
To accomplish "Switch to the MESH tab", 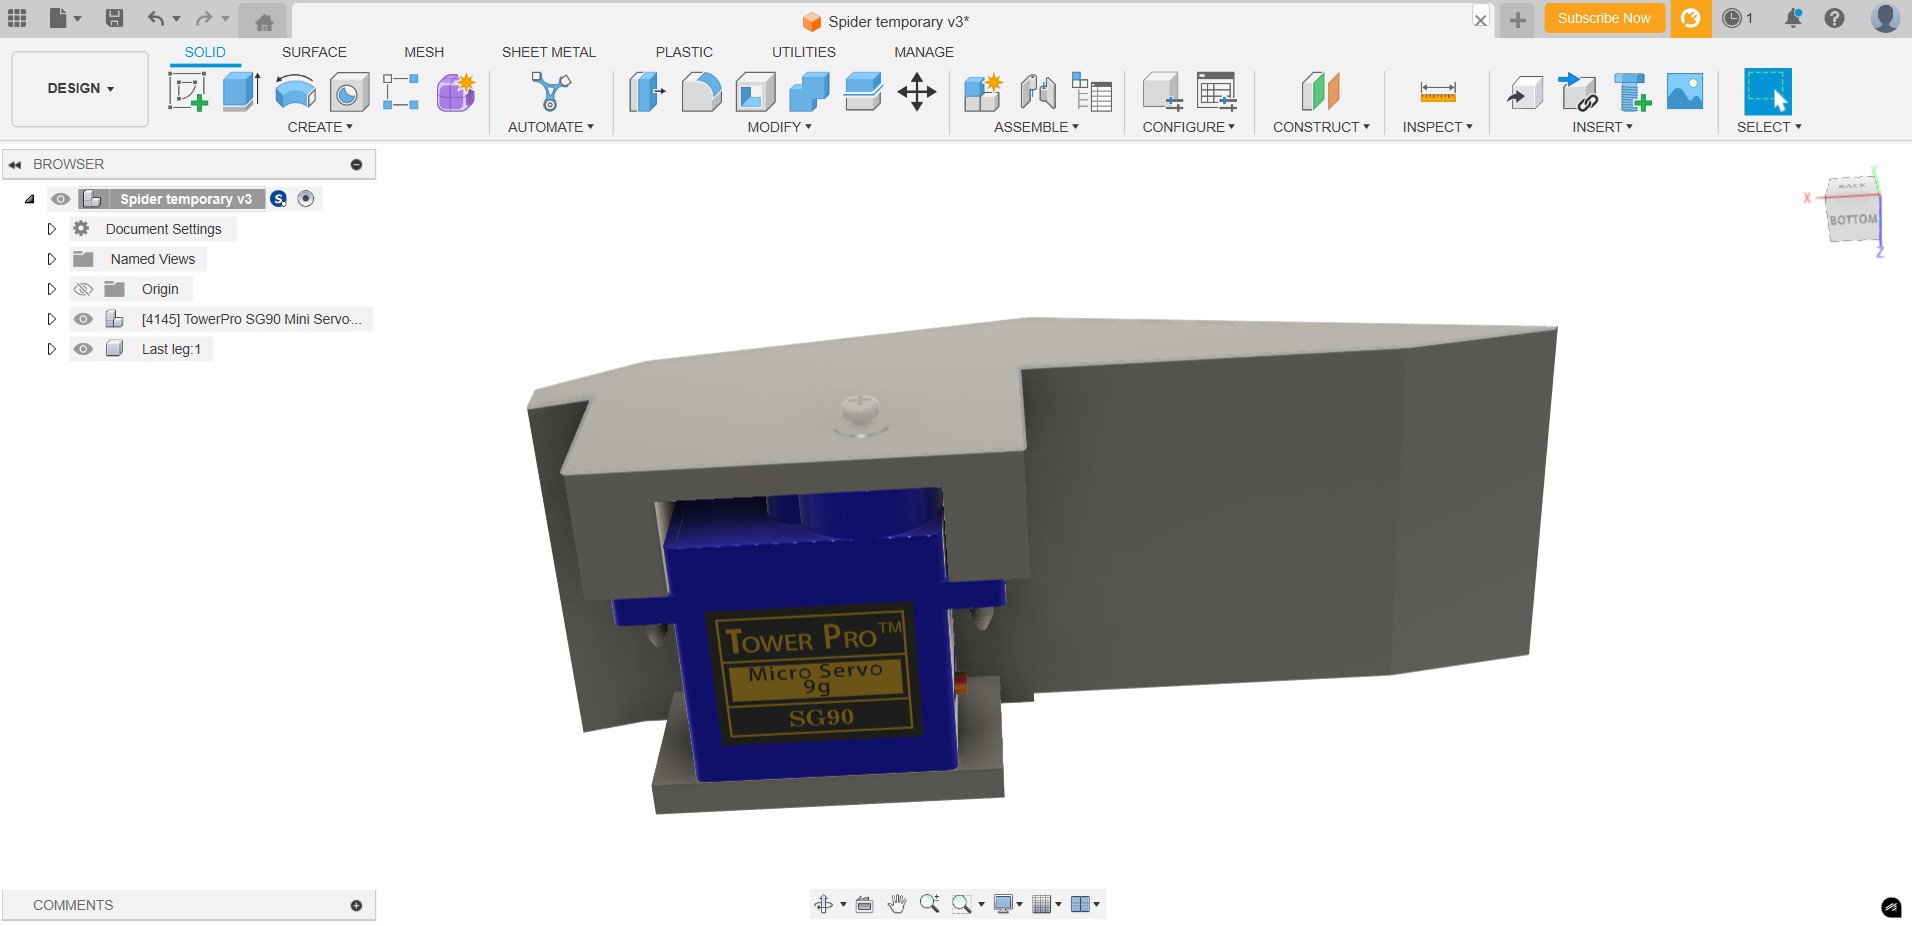I will 424,52.
